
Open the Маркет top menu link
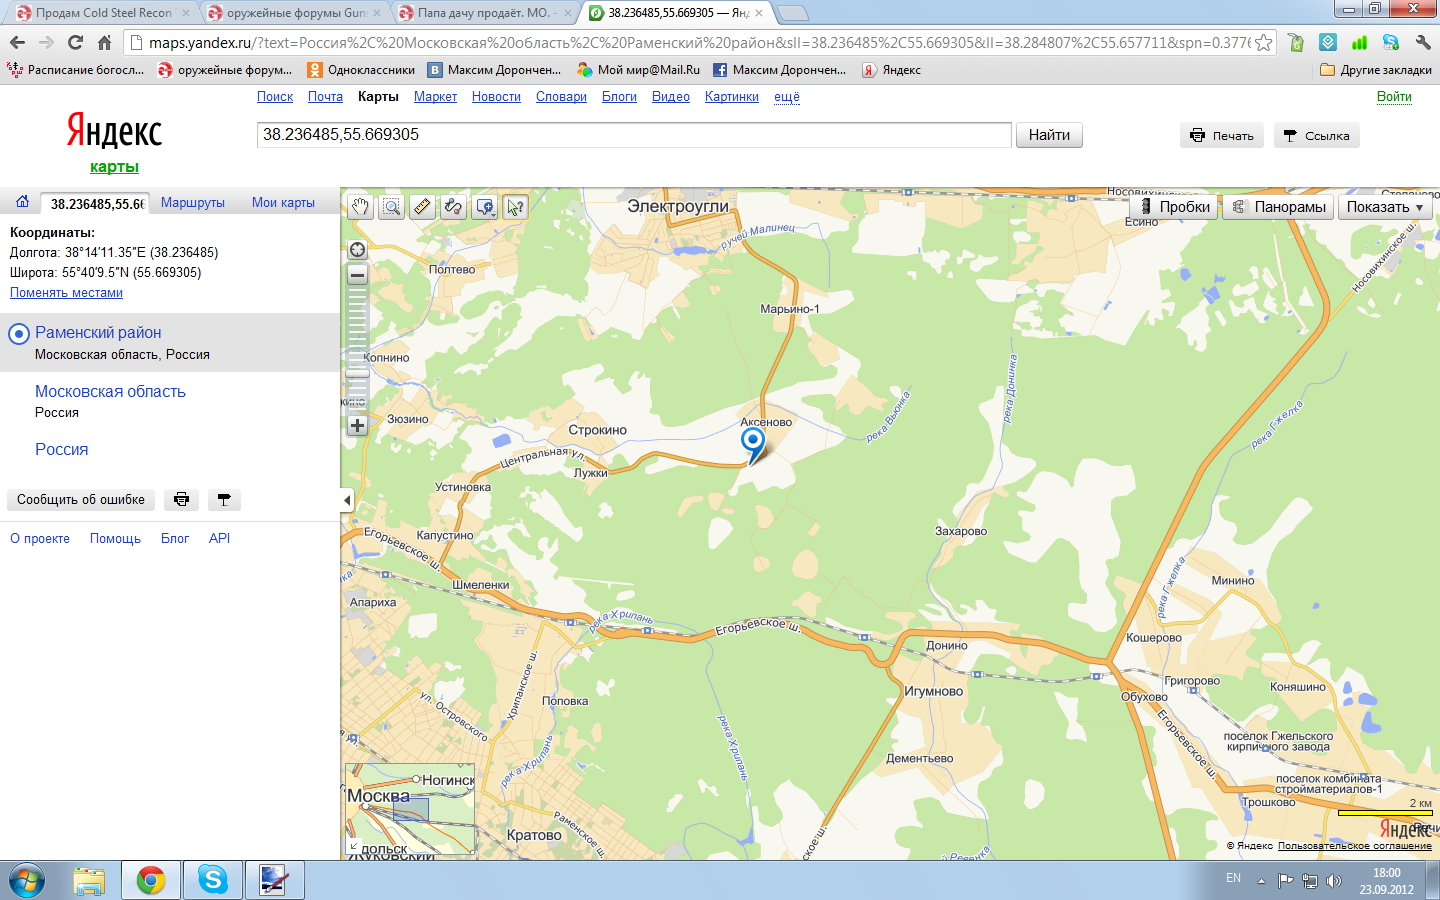point(435,97)
